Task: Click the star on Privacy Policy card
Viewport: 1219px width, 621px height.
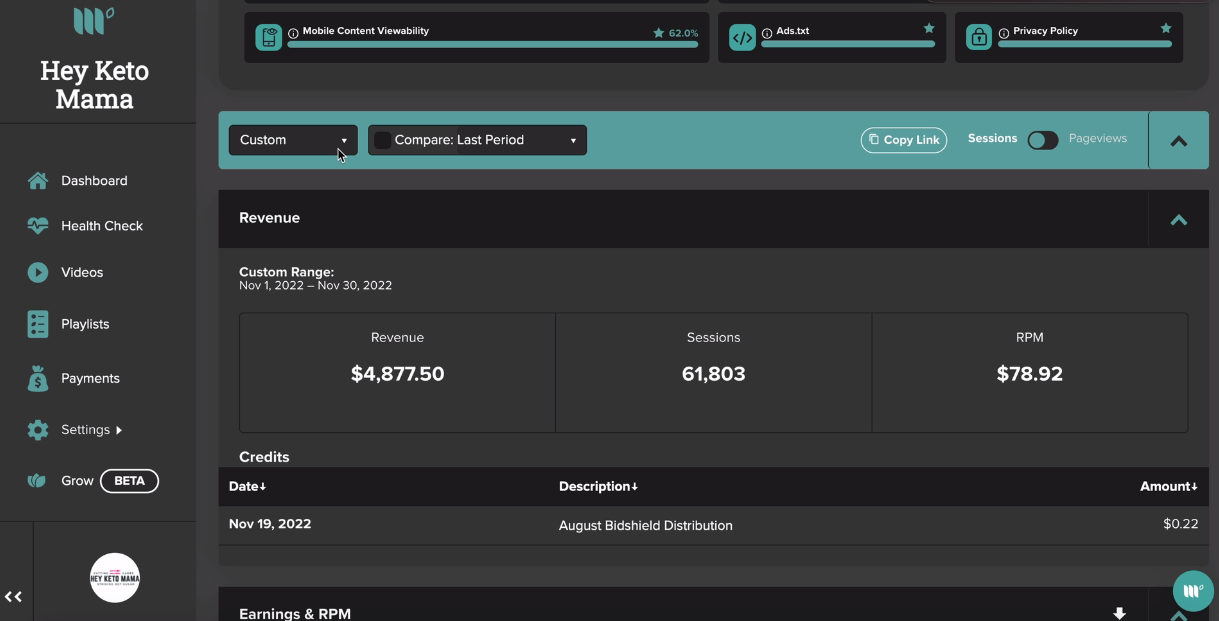Action: 1166,29
